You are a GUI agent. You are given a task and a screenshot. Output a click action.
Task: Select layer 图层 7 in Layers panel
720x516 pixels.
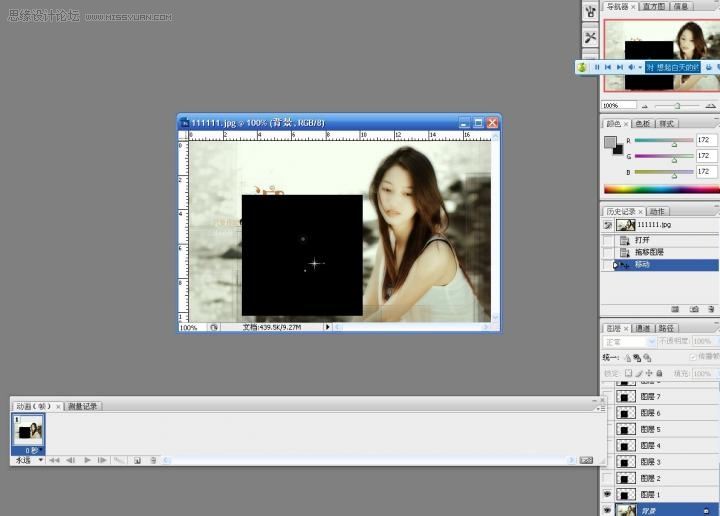666,397
